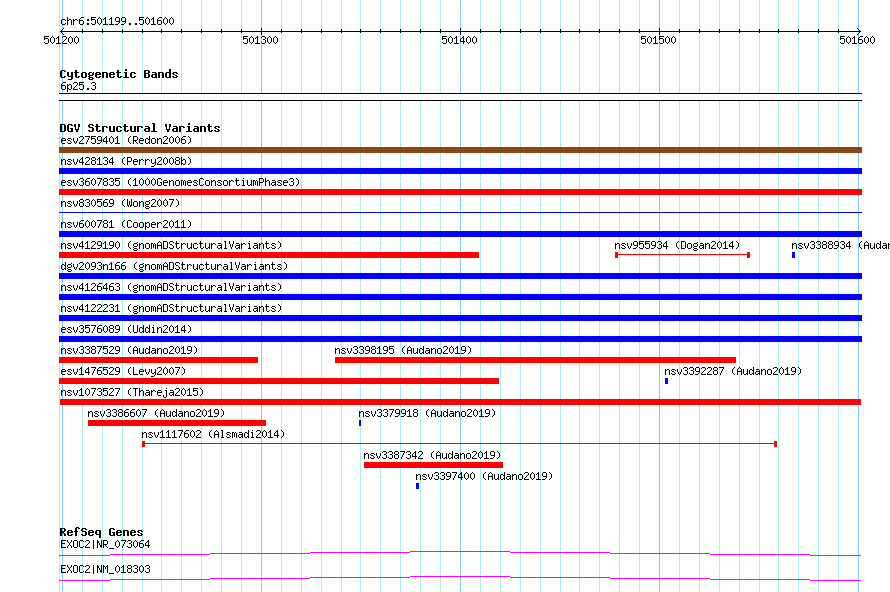Select the EXOC2|NR_073064 gene label
The width and height of the screenshot is (890, 592).
click(x=105, y=544)
